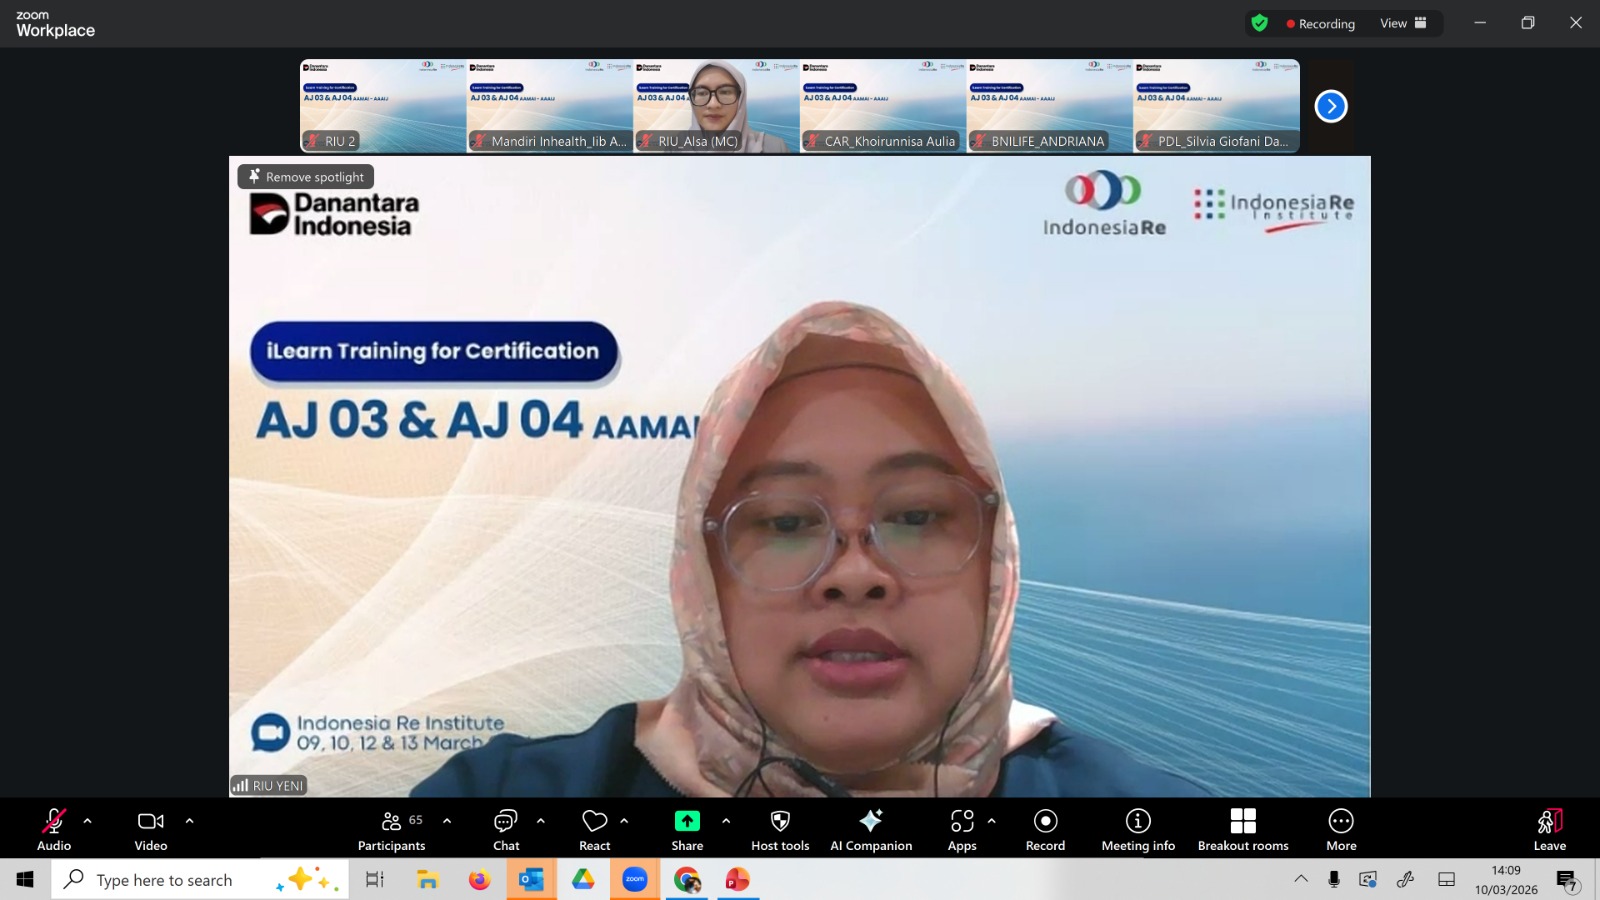Viewport: 1600px width, 900px height.
Task: Open the Chat panel
Action: tap(506, 830)
